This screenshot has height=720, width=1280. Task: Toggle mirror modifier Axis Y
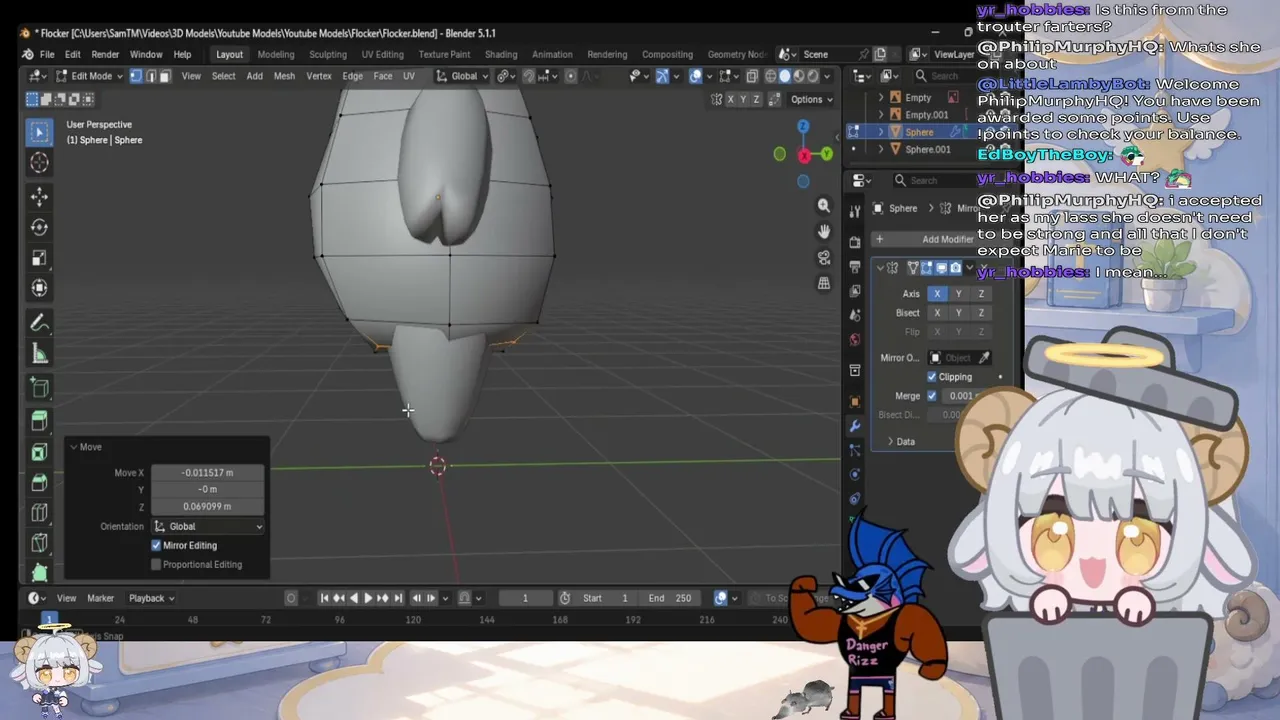tap(958, 294)
